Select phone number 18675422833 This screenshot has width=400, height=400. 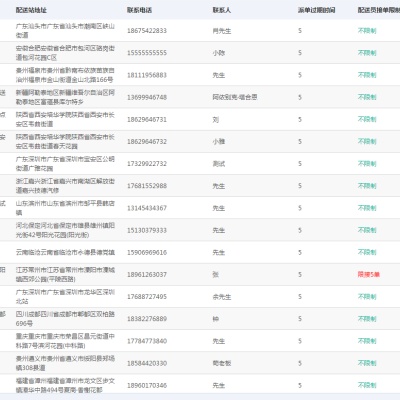pos(147,31)
